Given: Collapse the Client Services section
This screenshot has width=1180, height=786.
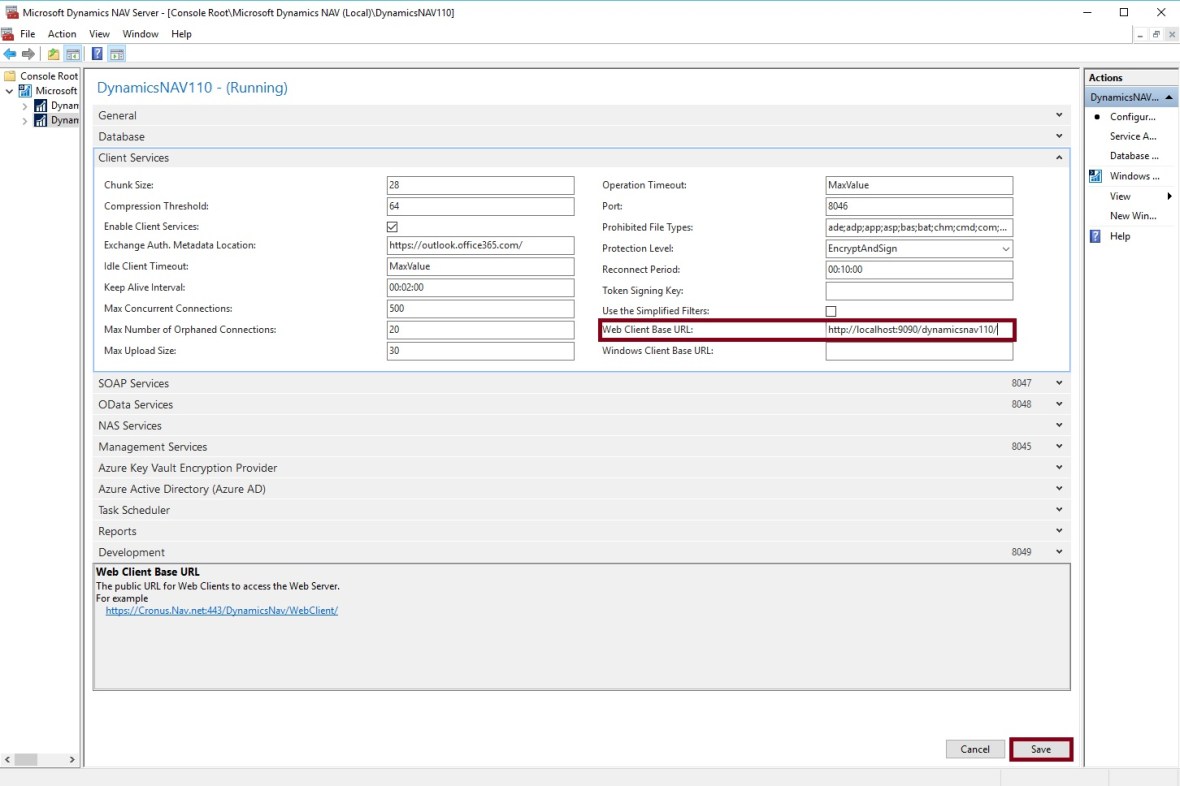Looking at the screenshot, I should click(1059, 158).
